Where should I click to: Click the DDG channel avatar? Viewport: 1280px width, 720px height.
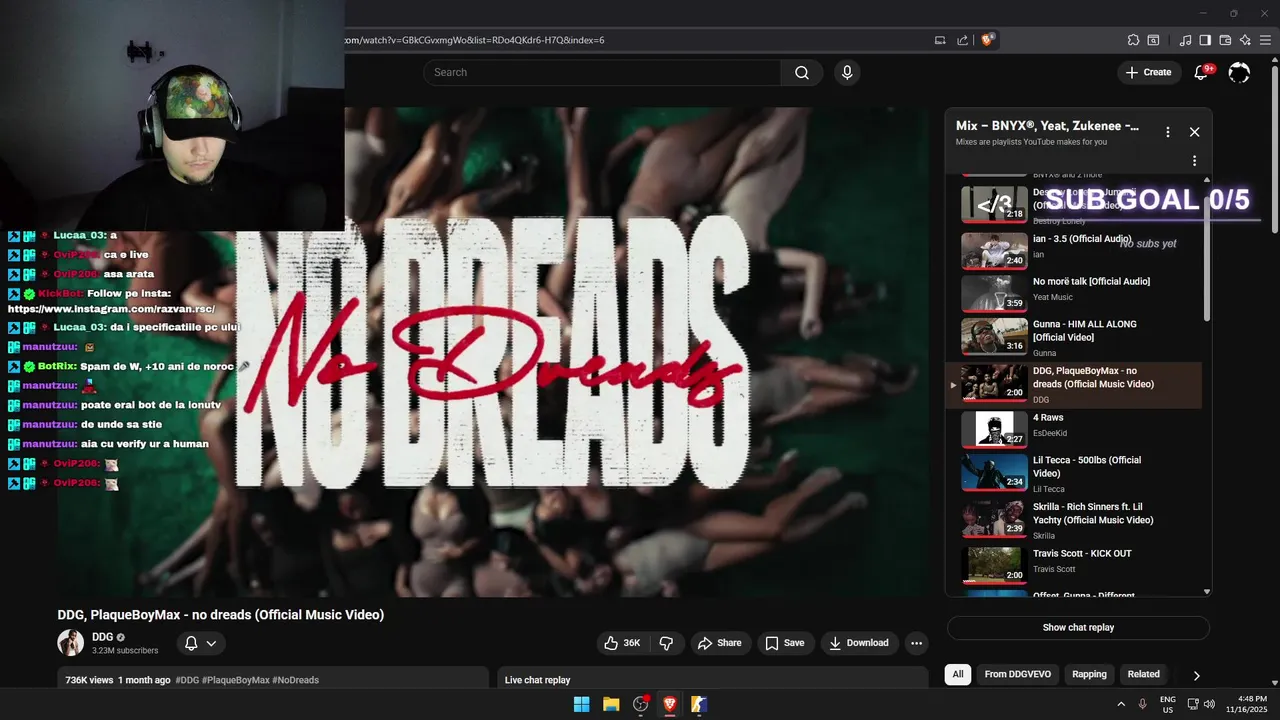tap(70, 643)
